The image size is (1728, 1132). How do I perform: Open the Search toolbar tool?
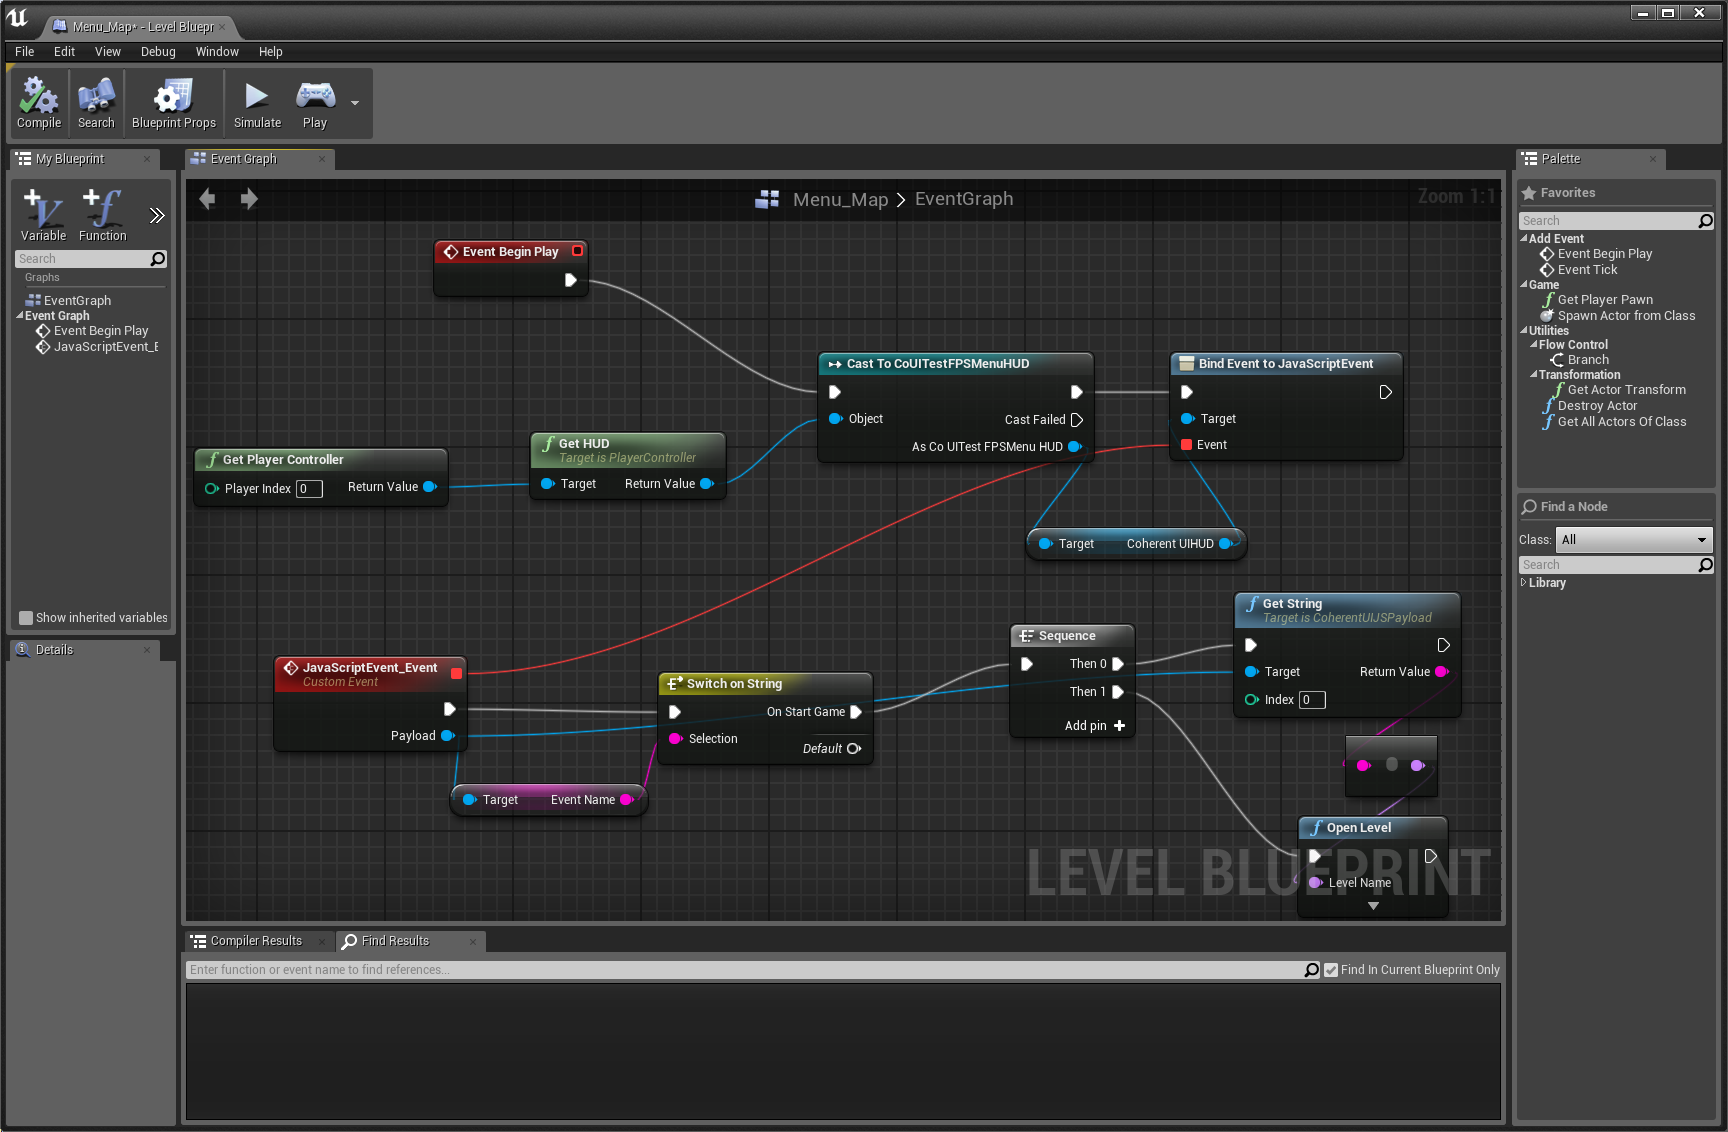point(96,103)
